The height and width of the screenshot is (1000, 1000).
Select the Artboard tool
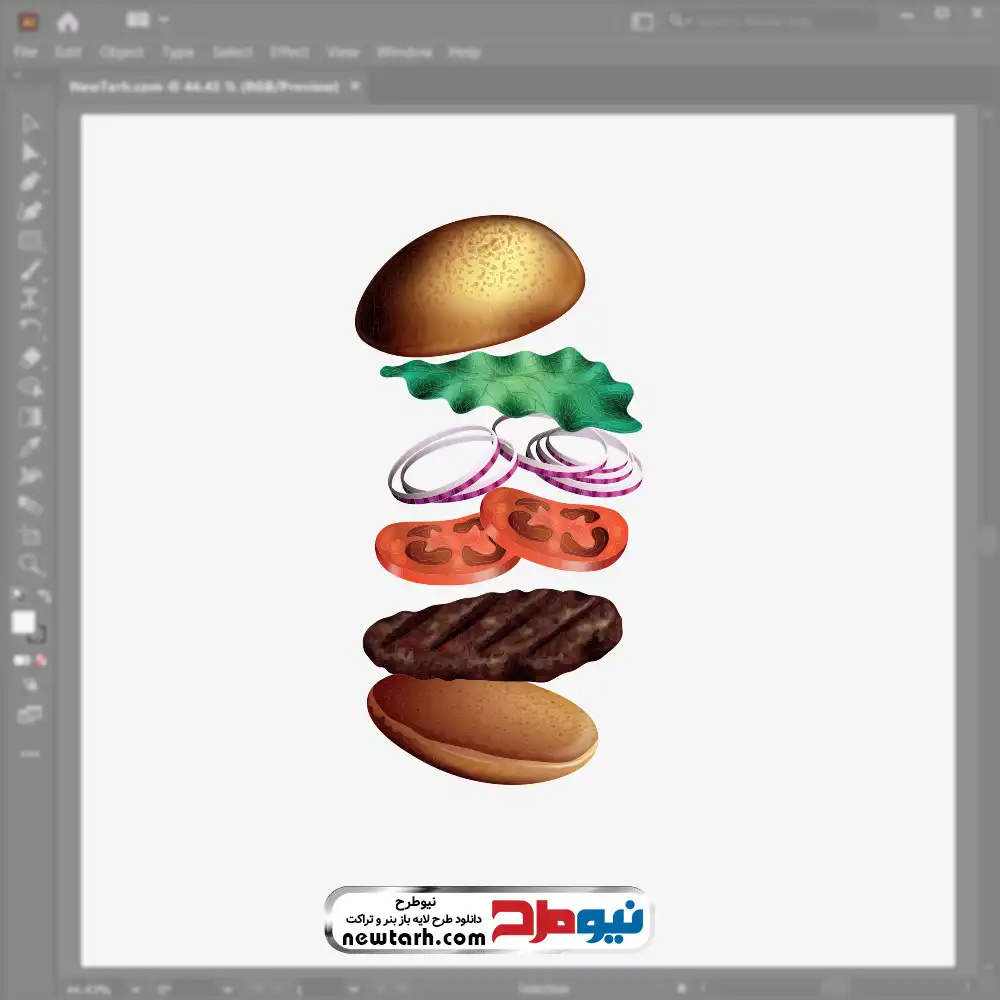point(30,535)
